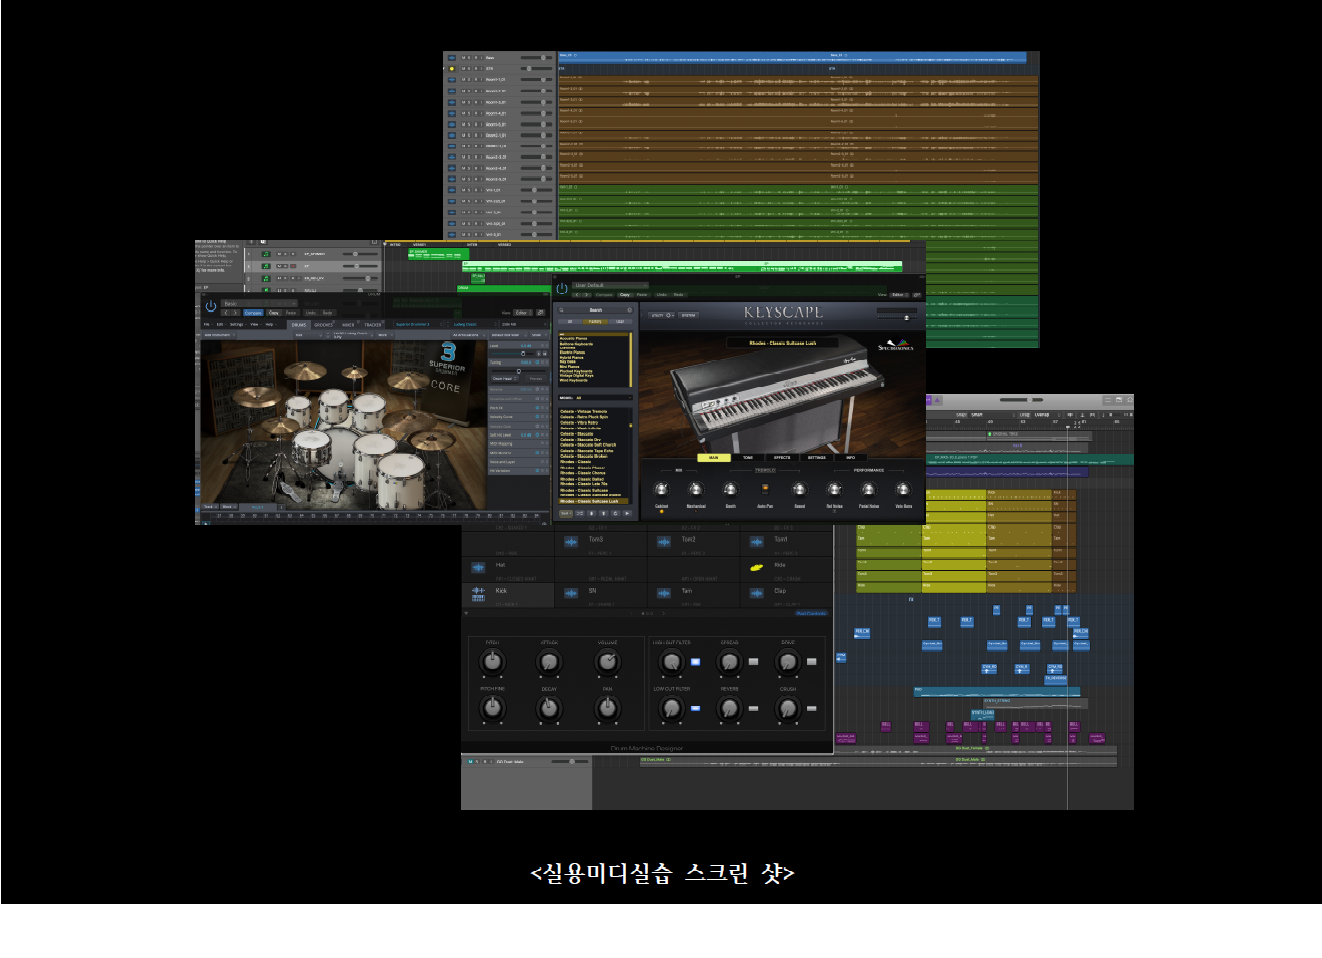Open Keyscape Tone tab
The height and width of the screenshot is (958, 1322).
pyautogui.click(x=748, y=458)
